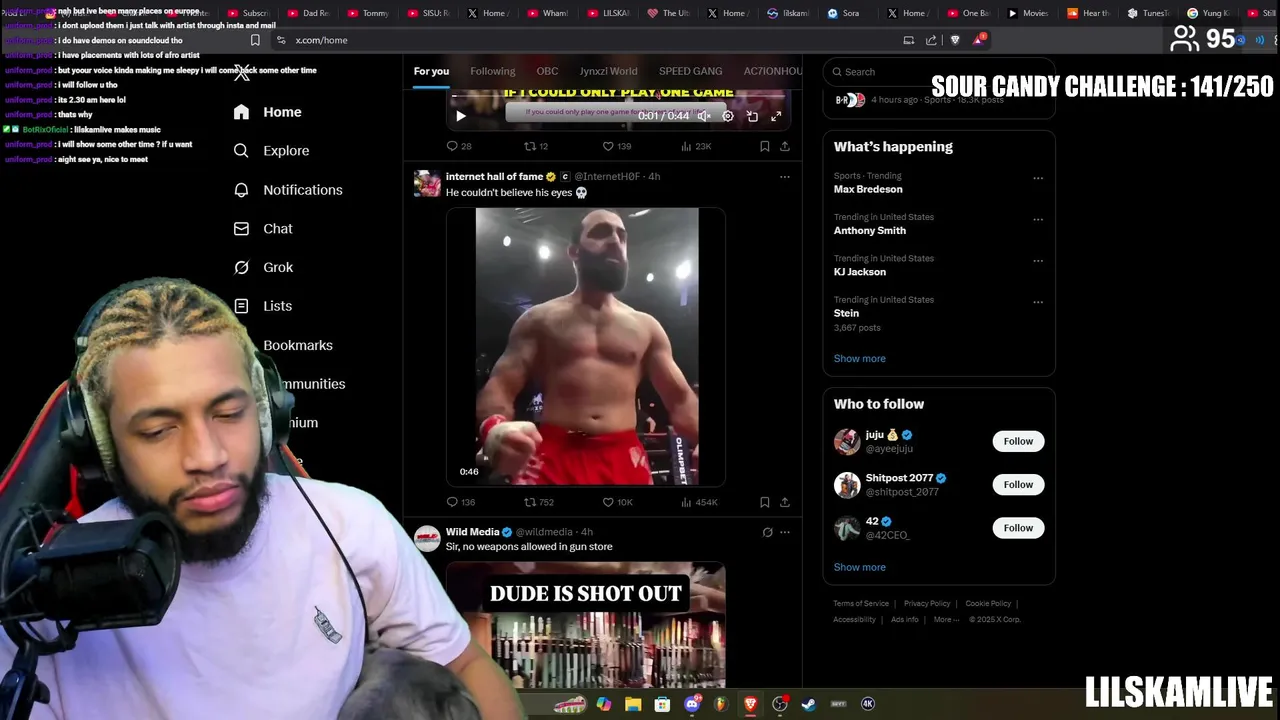Click the x.com/home address bar
1280x720 pixels.
pyautogui.click(x=590, y=40)
